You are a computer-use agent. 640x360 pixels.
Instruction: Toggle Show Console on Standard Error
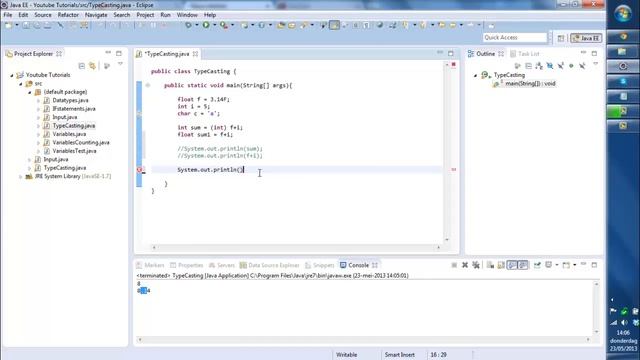pyautogui.click(x=523, y=265)
